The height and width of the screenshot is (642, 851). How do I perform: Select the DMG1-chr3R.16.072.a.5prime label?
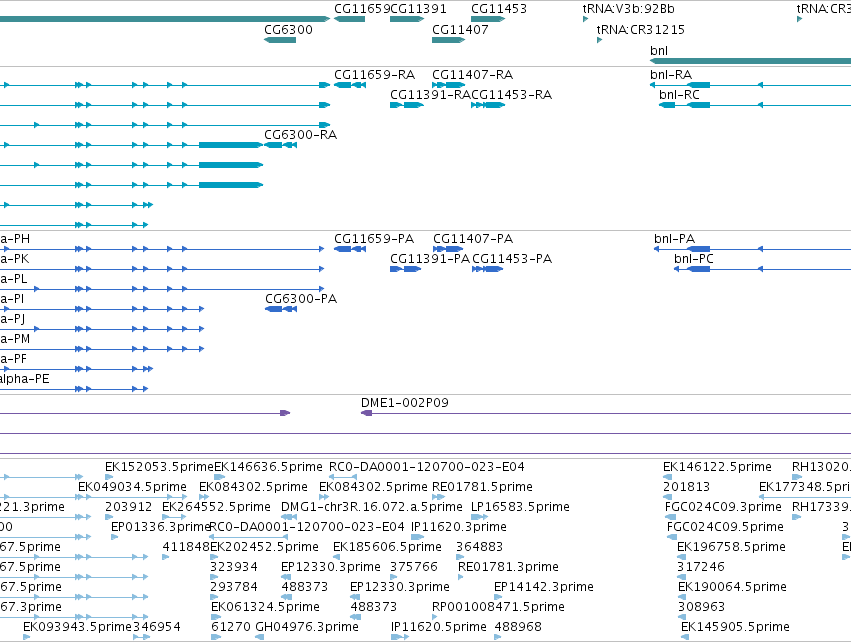[x=372, y=507]
